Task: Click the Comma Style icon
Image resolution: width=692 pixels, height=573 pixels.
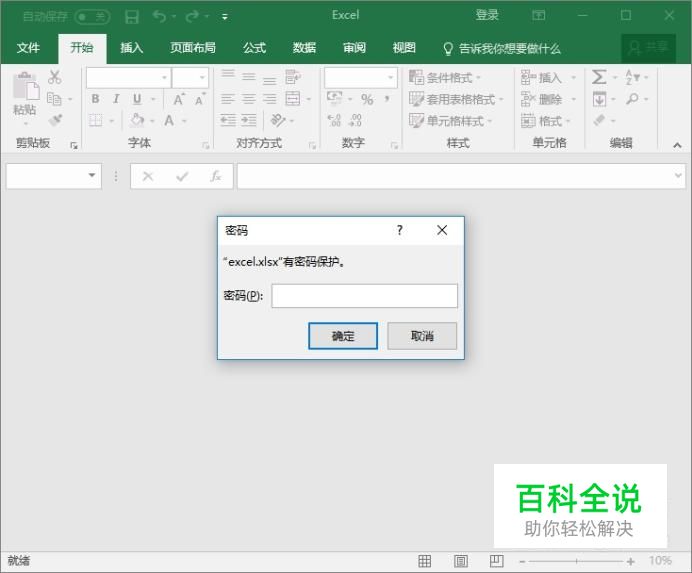Action: point(387,99)
